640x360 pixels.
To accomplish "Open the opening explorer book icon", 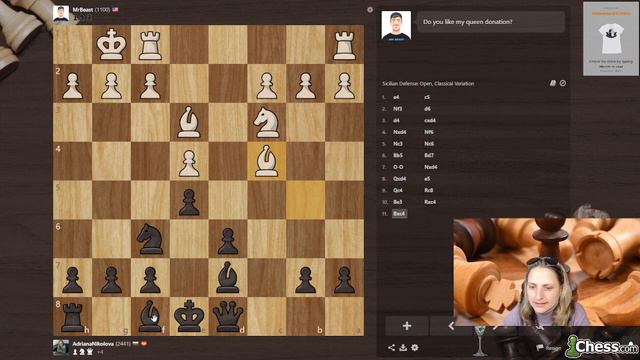I will (x=553, y=83).
